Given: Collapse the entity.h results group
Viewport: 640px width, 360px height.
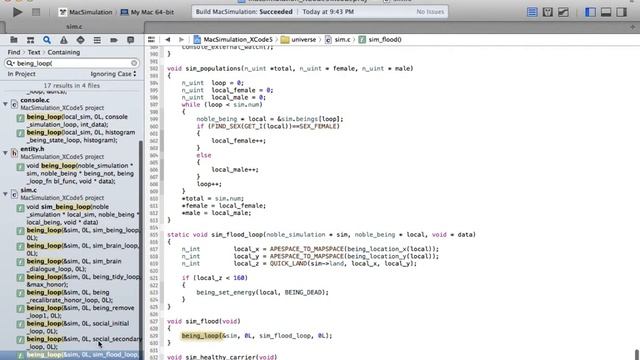Looking at the screenshot, I should click(x=5, y=153).
